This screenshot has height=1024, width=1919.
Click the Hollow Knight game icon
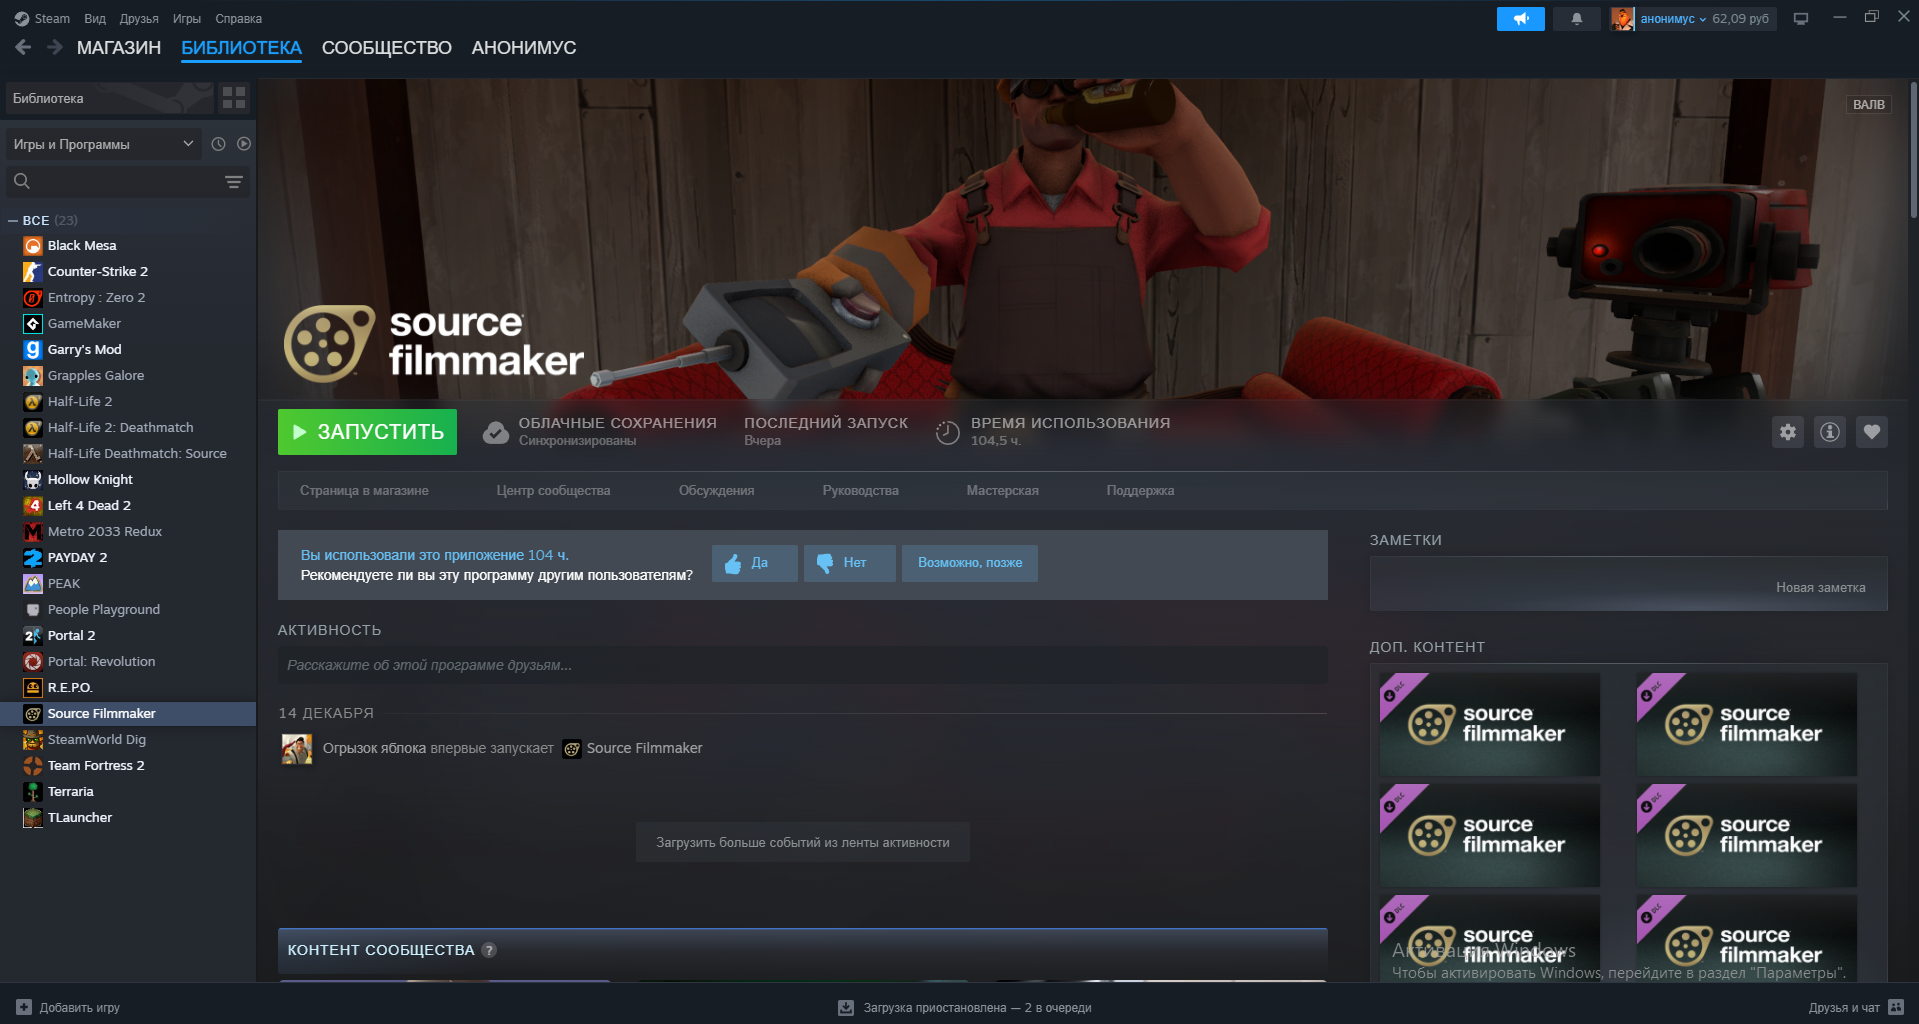pos(33,480)
